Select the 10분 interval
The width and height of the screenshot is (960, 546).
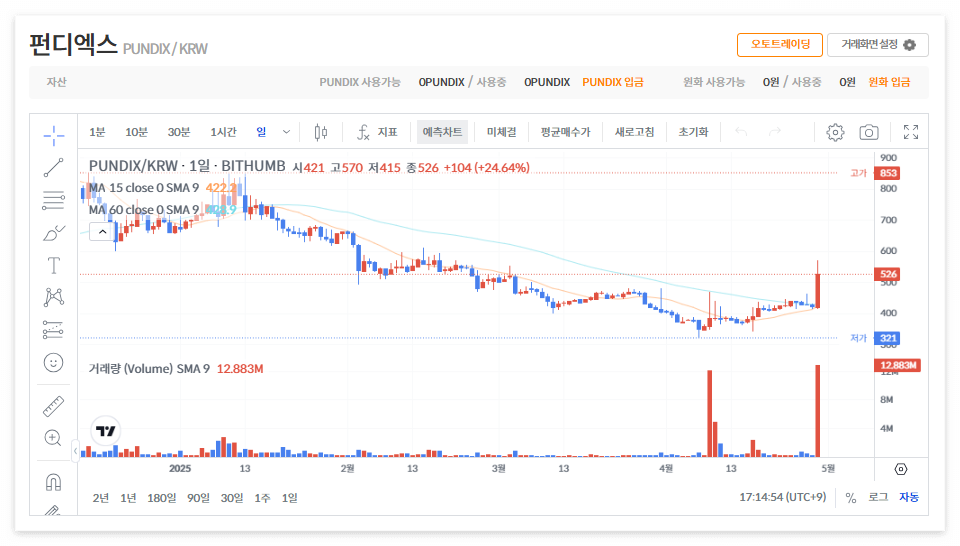click(x=136, y=132)
